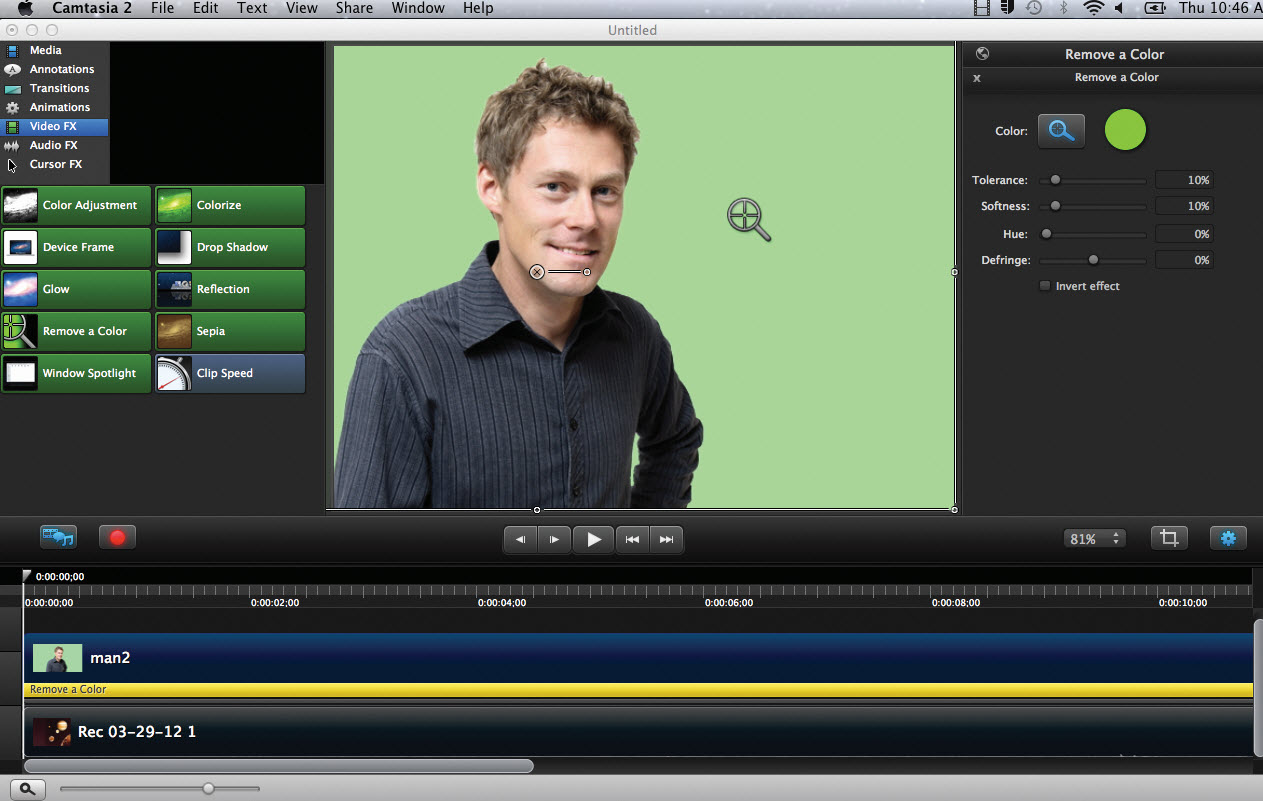
Task: Select the Rec 03-29-12 1 clip
Action: [638, 732]
